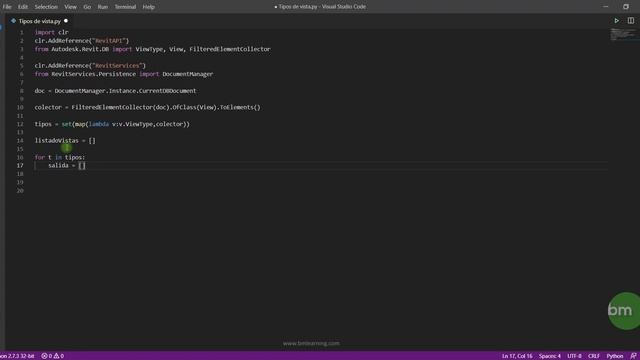640x360 pixels.
Task: Open the Edit menu
Action: tap(23, 7)
